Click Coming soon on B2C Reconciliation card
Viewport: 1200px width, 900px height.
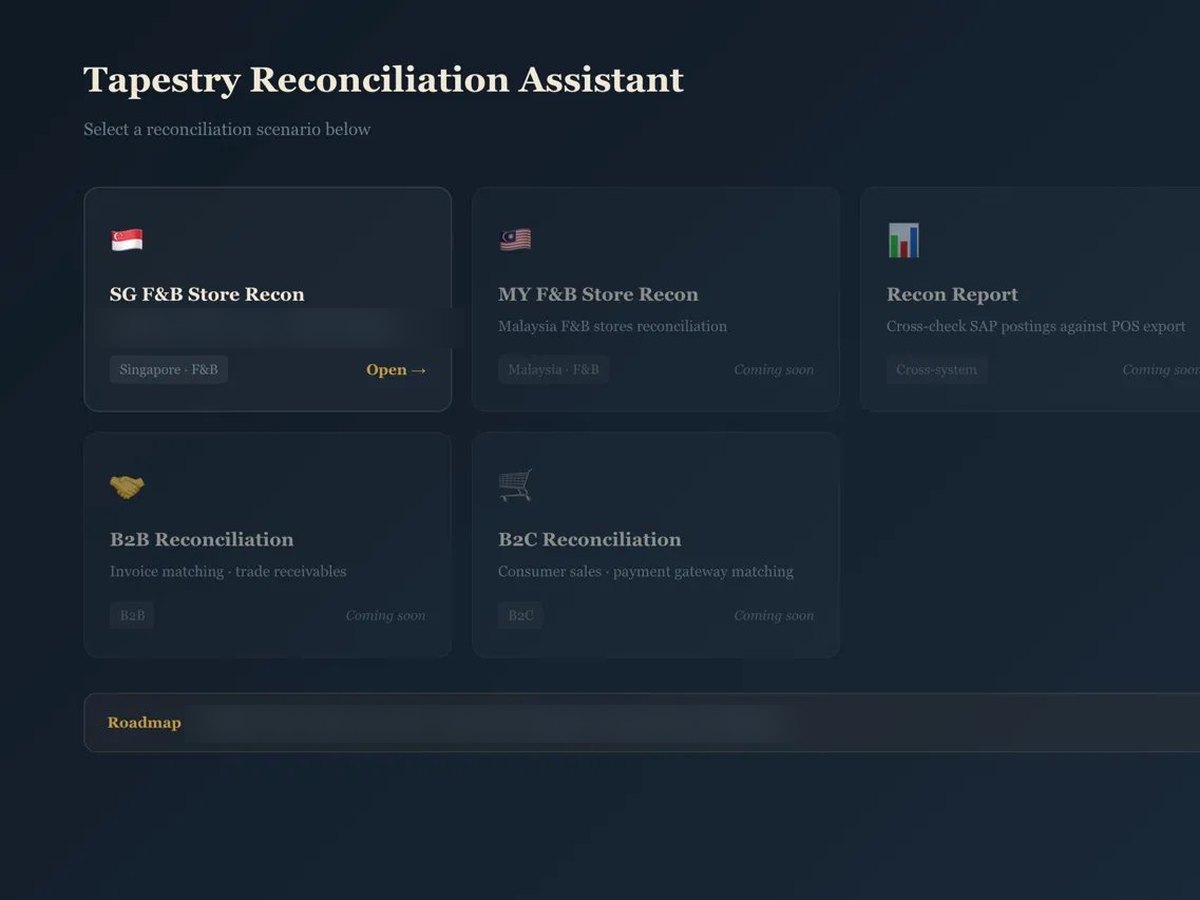[774, 615]
